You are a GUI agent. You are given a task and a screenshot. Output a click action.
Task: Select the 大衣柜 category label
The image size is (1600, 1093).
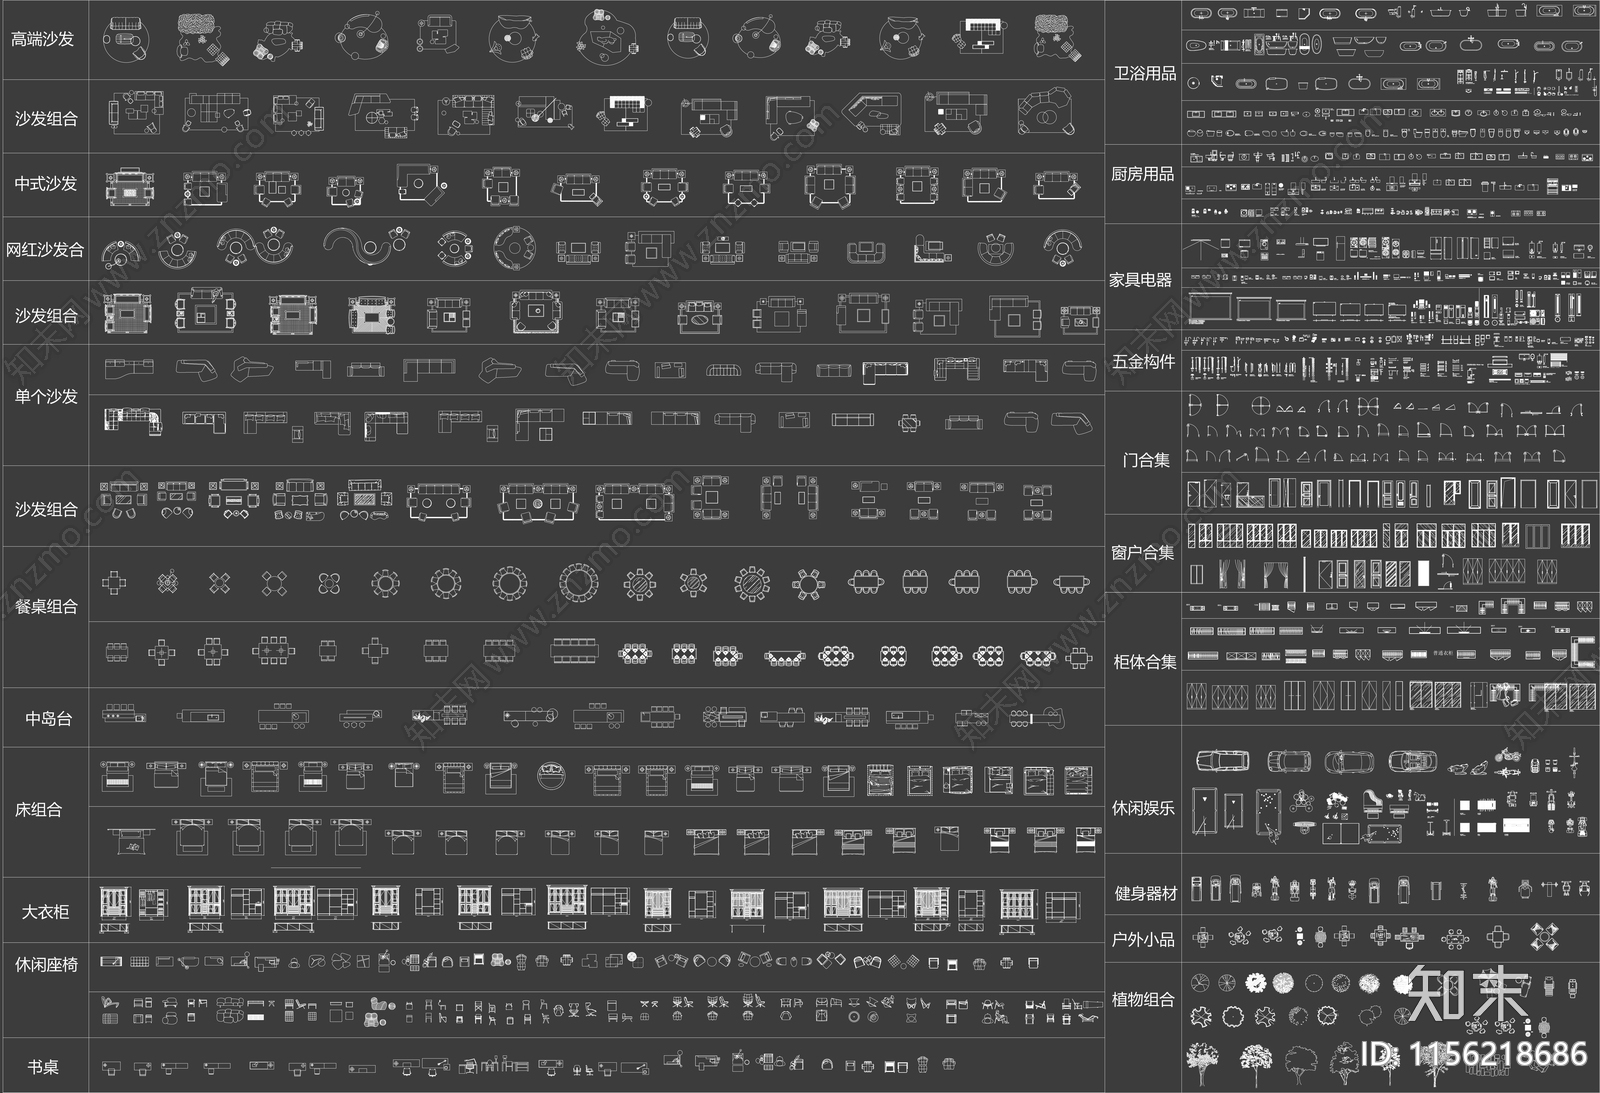(45, 912)
